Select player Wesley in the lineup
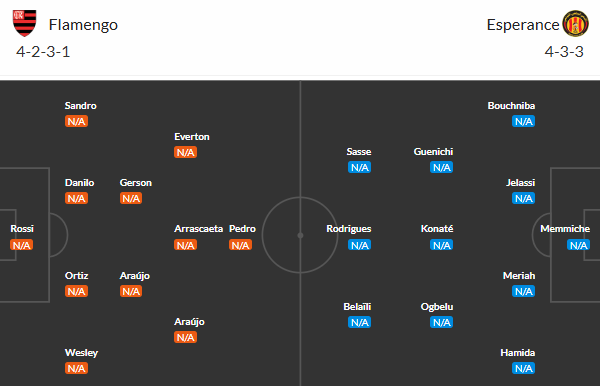600x386 pixels. click(81, 353)
